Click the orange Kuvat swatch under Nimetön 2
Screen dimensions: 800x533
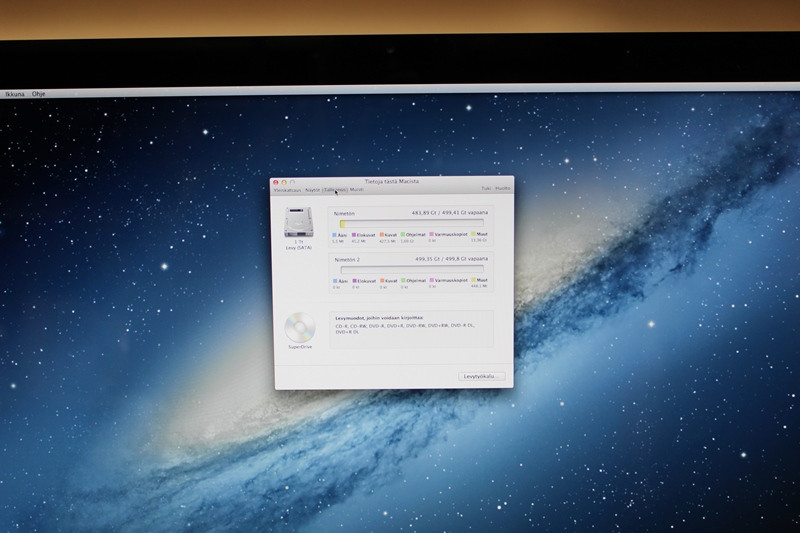point(382,281)
